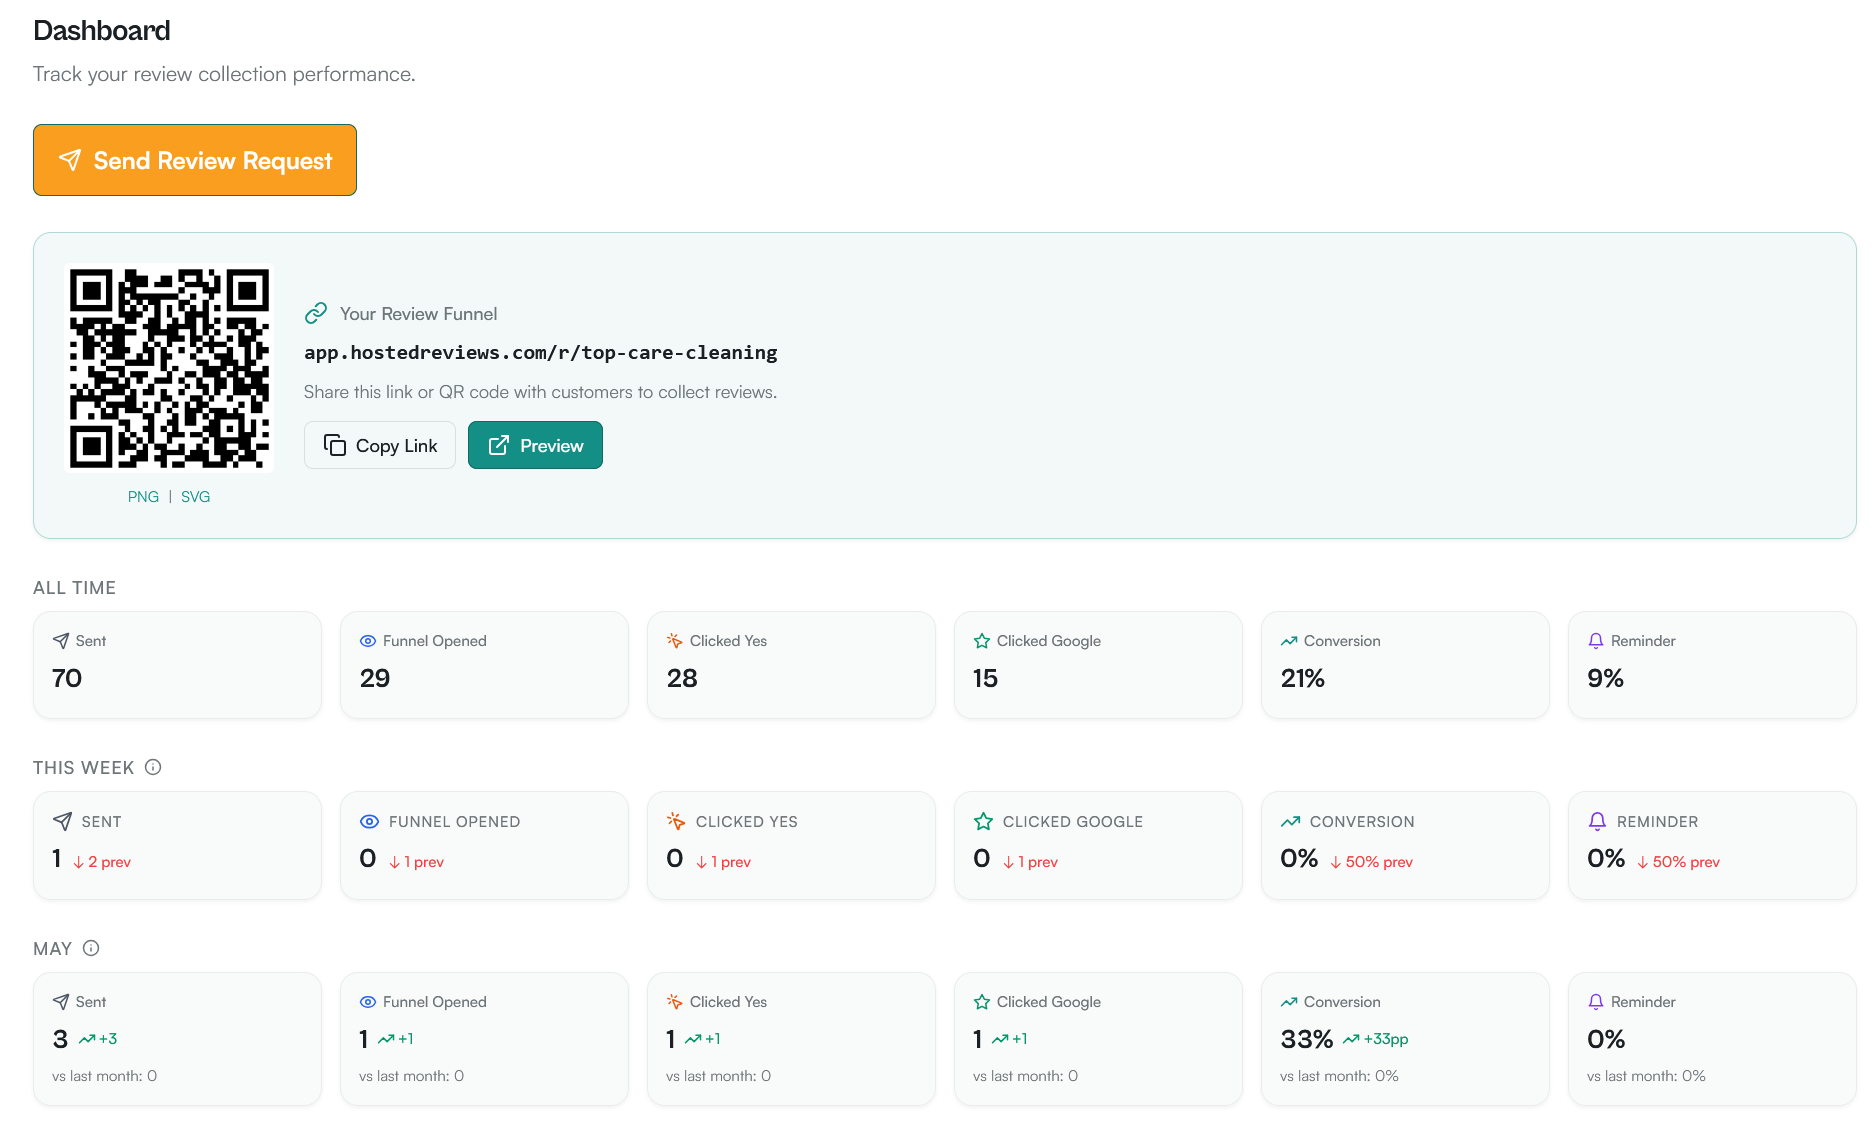Click the star icon on May Clicked Google card
The height and width of the screenshot is (1137, 1876).
click(x=982, y=1002)
